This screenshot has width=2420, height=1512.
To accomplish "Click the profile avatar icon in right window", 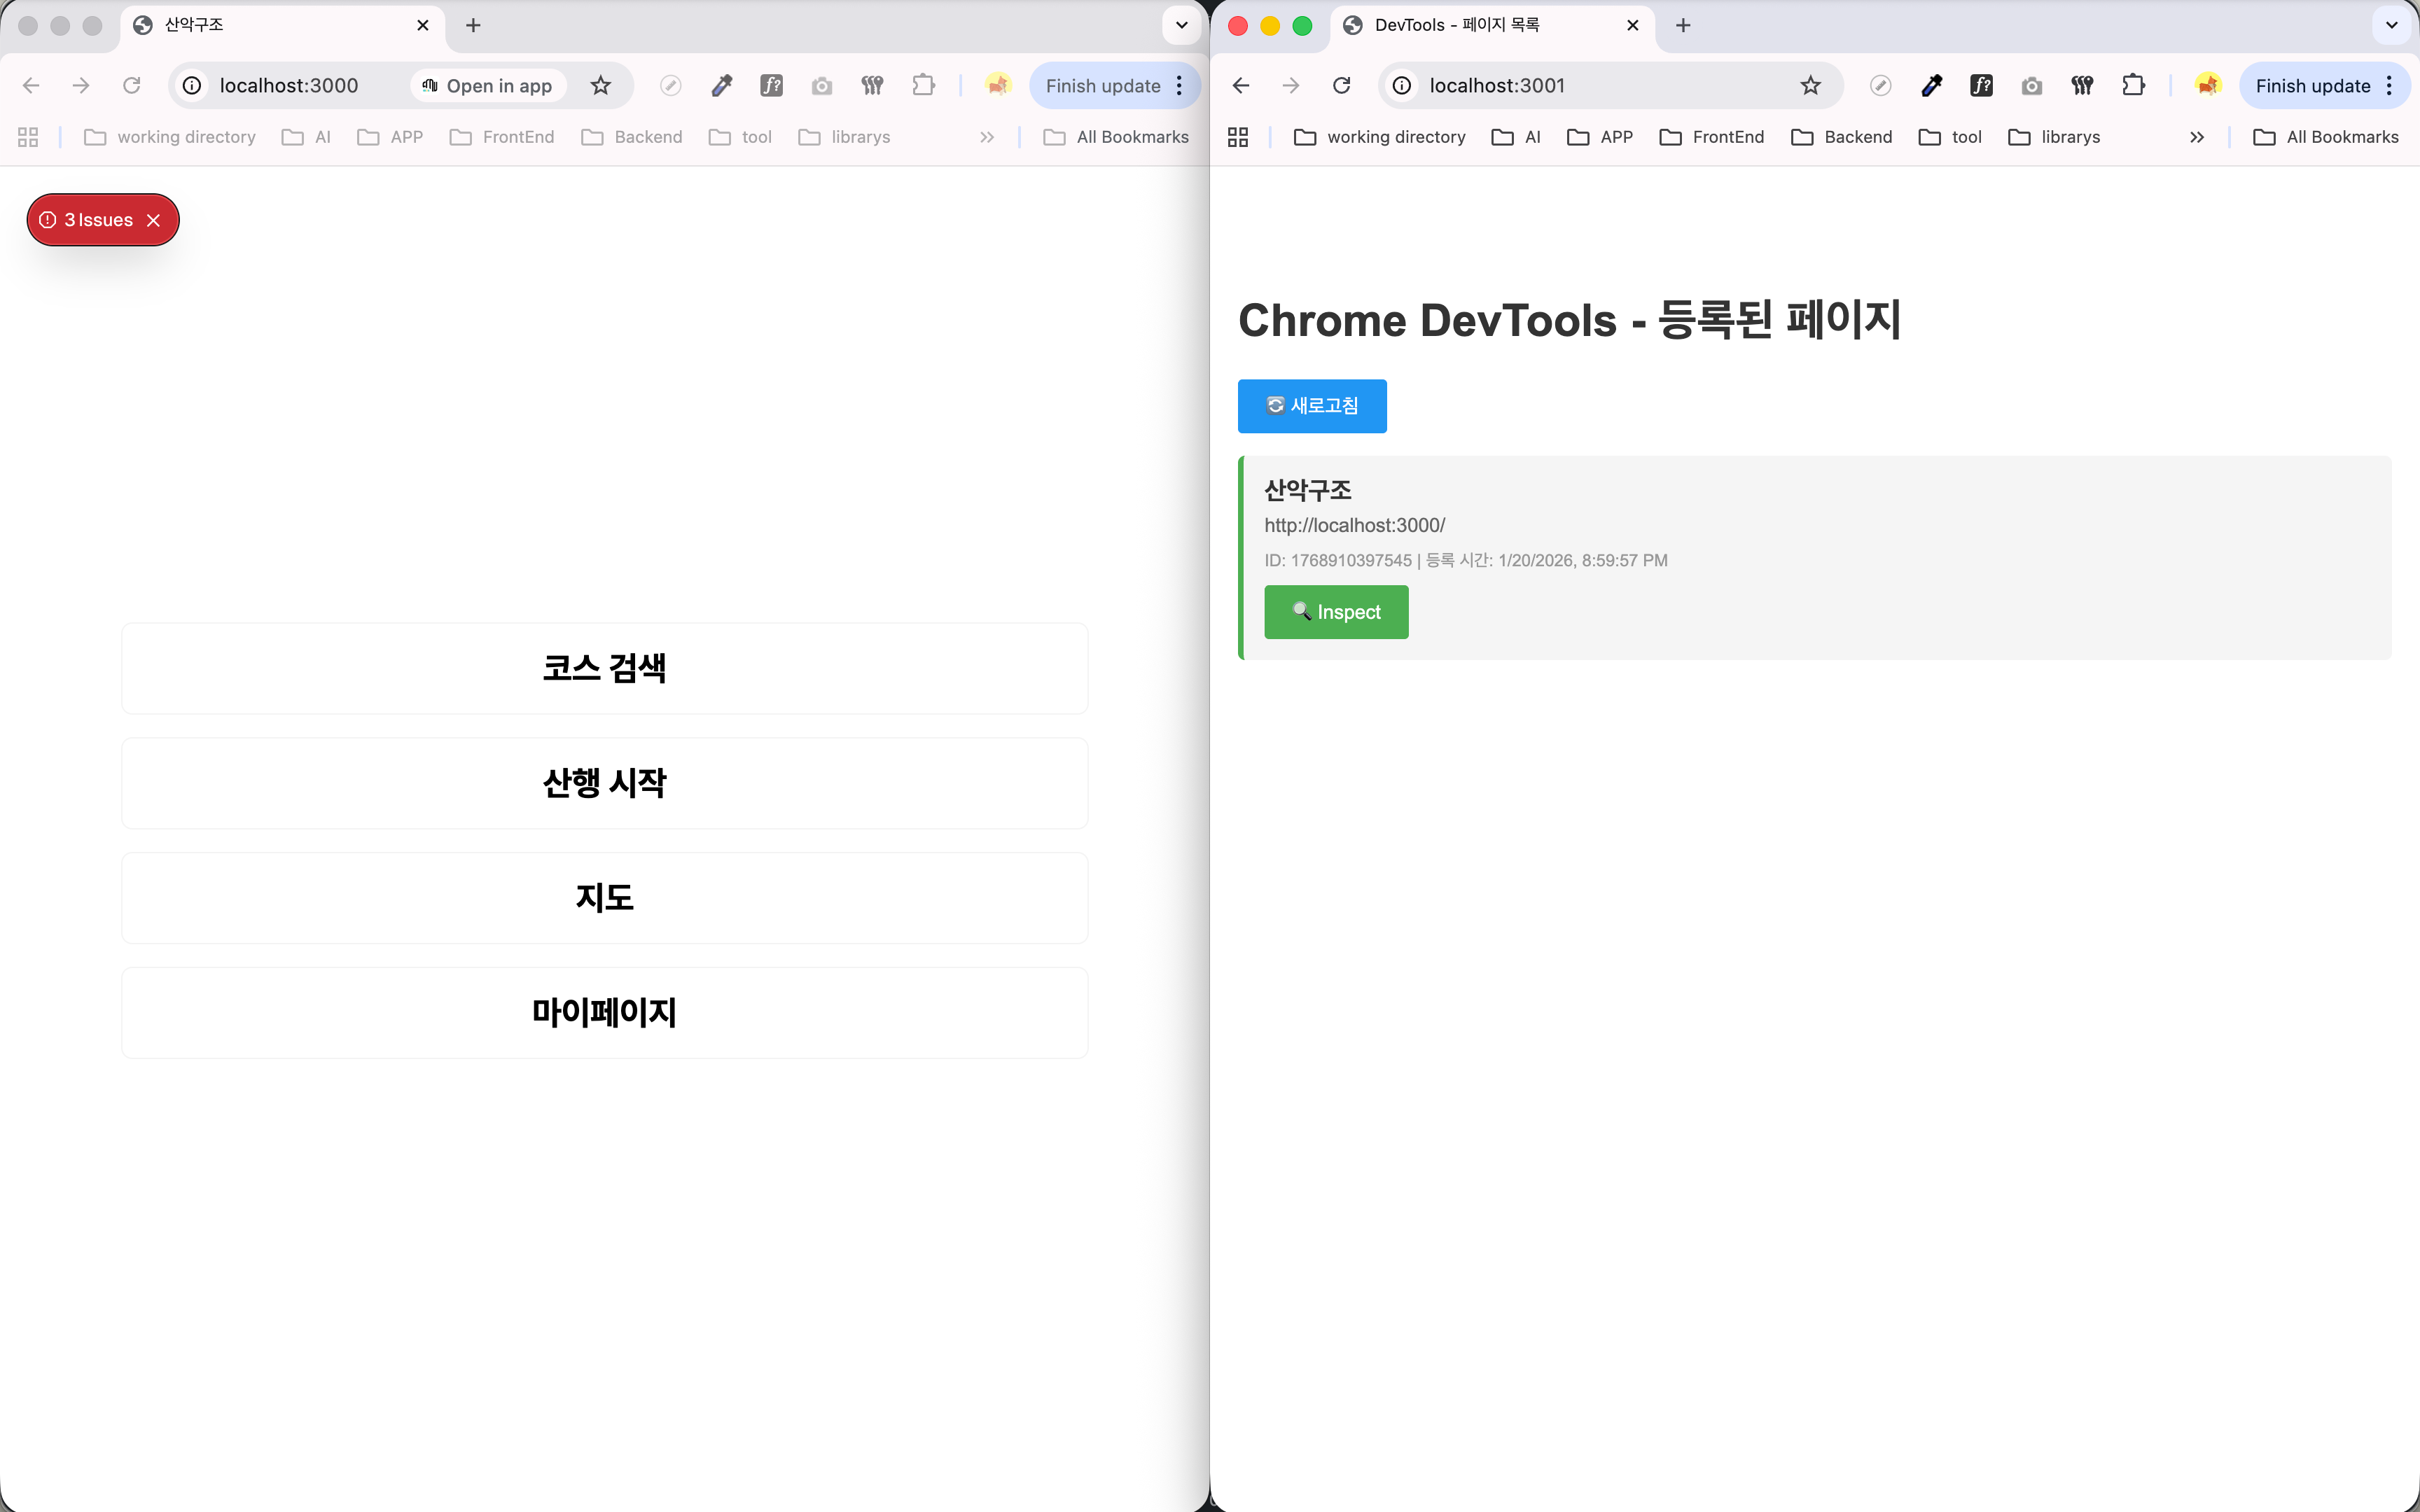I will tap(2207, 86).
